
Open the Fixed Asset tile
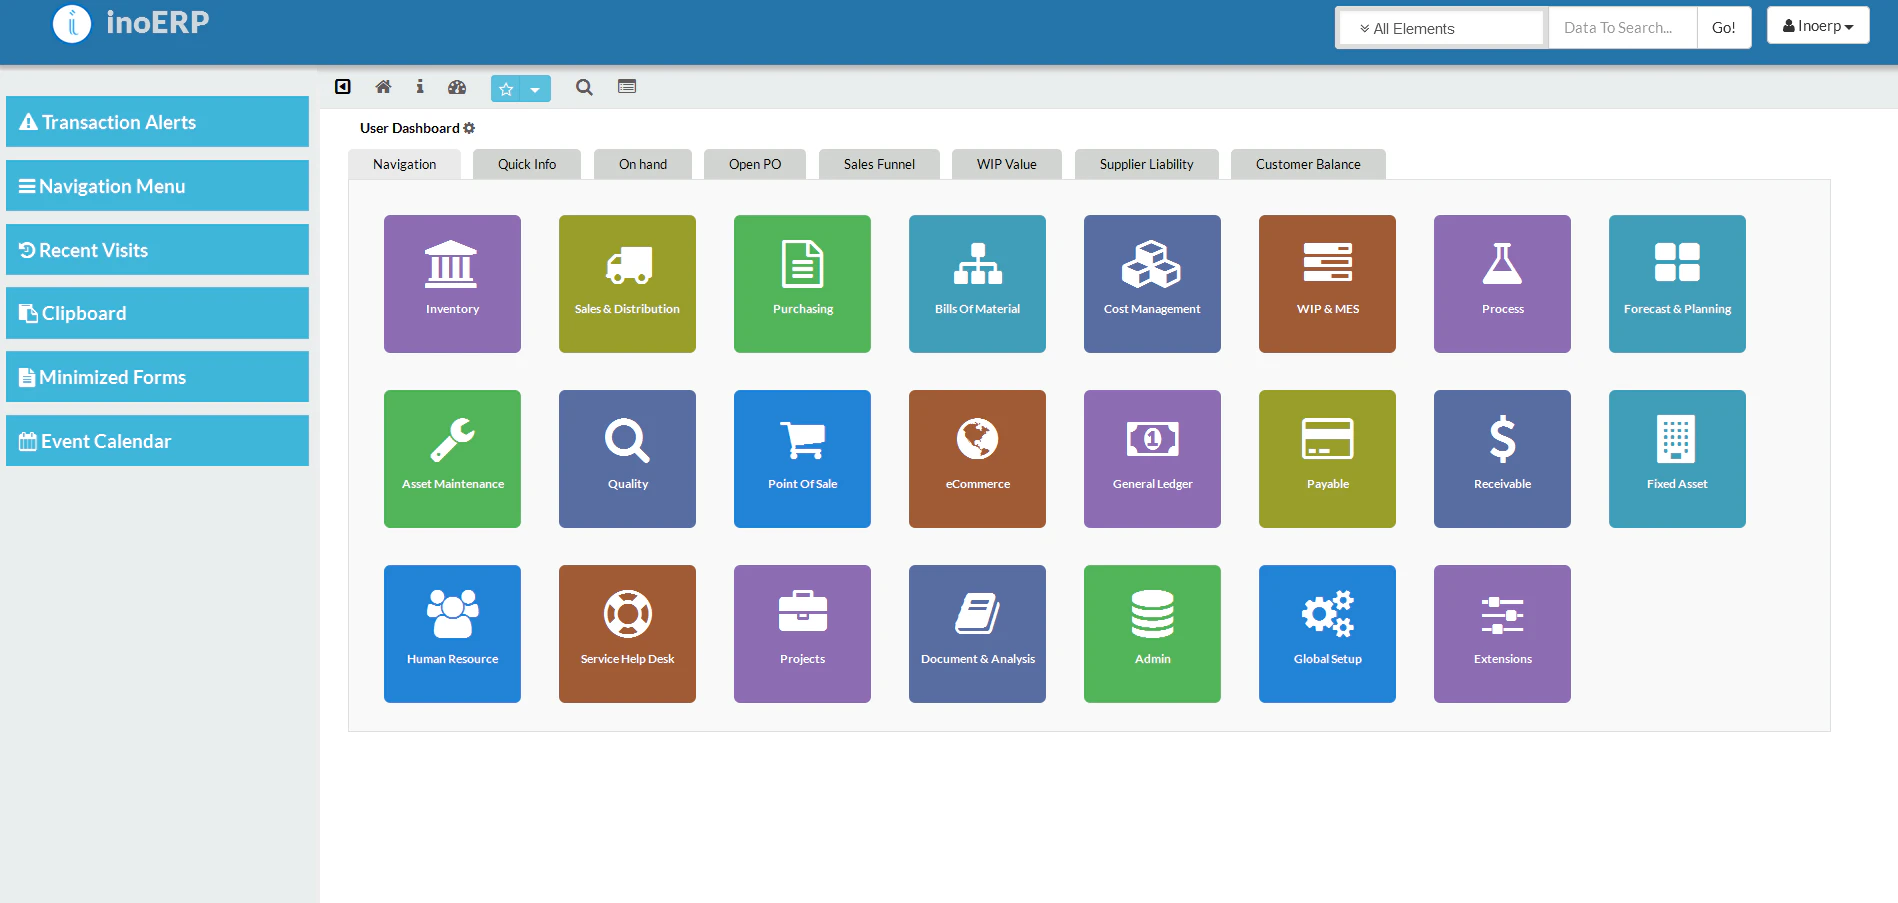1677,459
